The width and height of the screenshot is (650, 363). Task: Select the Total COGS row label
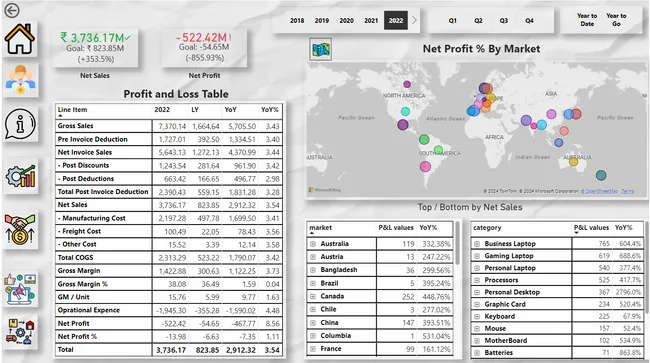(75, 257)
